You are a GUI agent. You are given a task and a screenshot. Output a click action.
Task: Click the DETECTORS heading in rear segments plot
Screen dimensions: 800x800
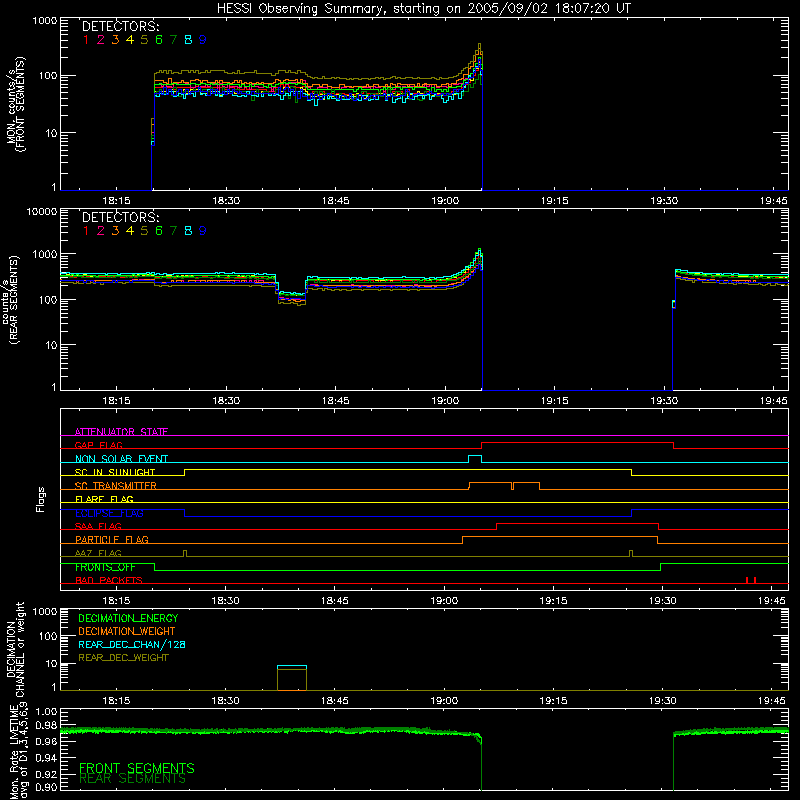[x=121, y=217]
